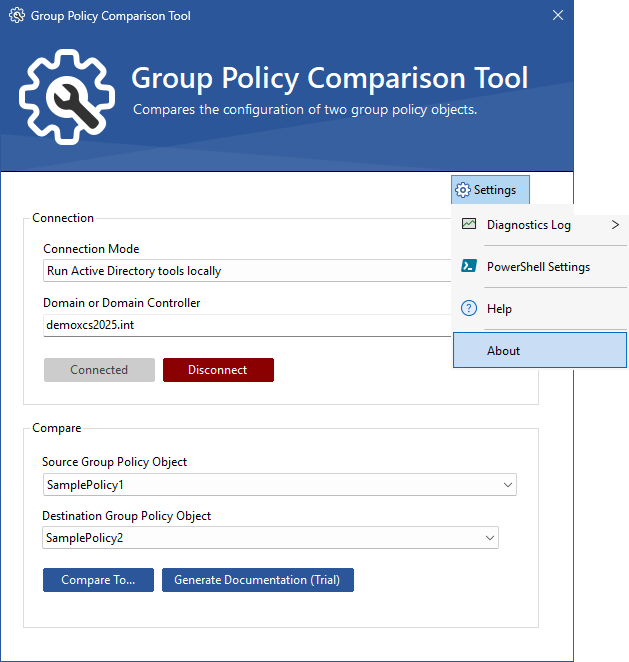Click the PowerShell Settings console icon
Image resolution: width=629 pixels, height=662 pixels.
coord(469,267)
